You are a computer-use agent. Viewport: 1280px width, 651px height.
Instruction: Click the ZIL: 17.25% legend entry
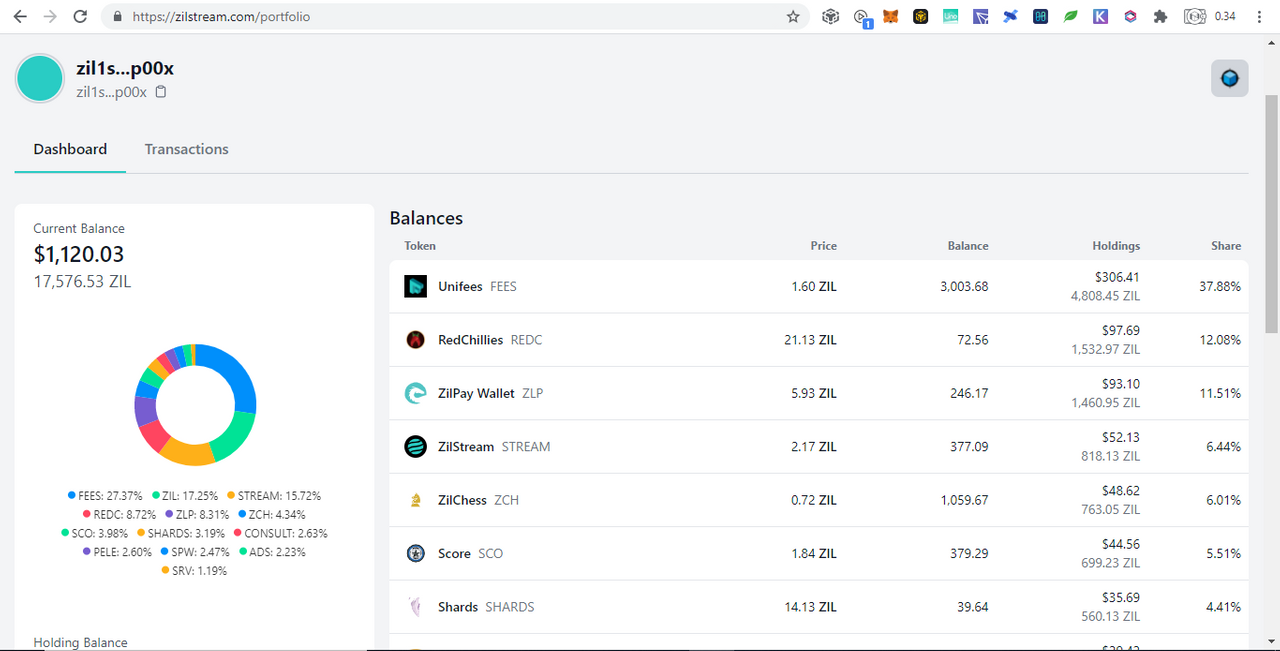click(x=185, y=495)
